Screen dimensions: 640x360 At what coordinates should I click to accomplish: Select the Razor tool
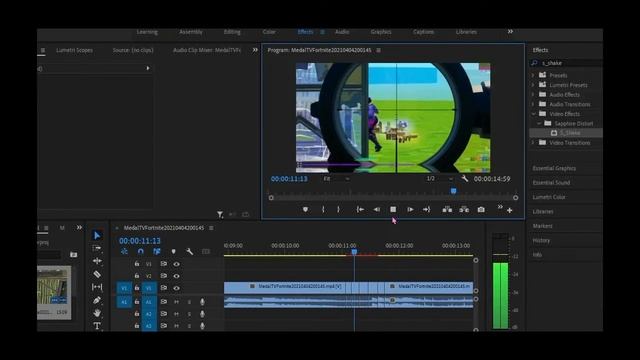coord(97,274)
